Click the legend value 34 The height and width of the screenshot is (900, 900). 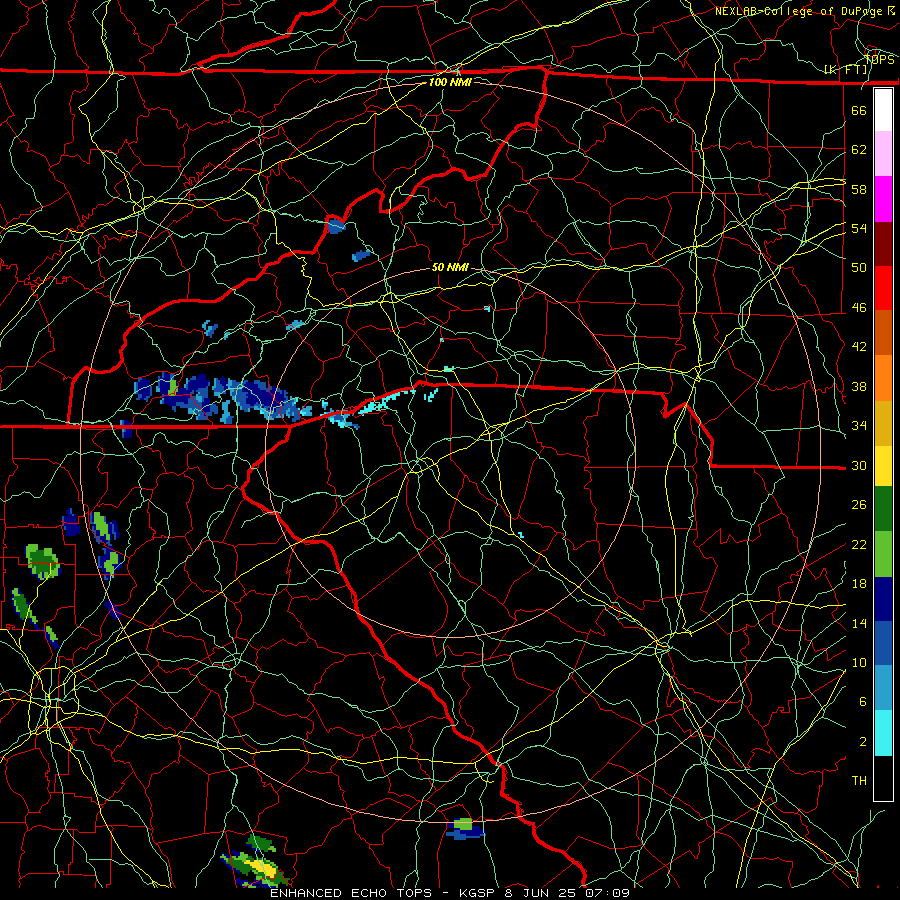click(859, 426)
